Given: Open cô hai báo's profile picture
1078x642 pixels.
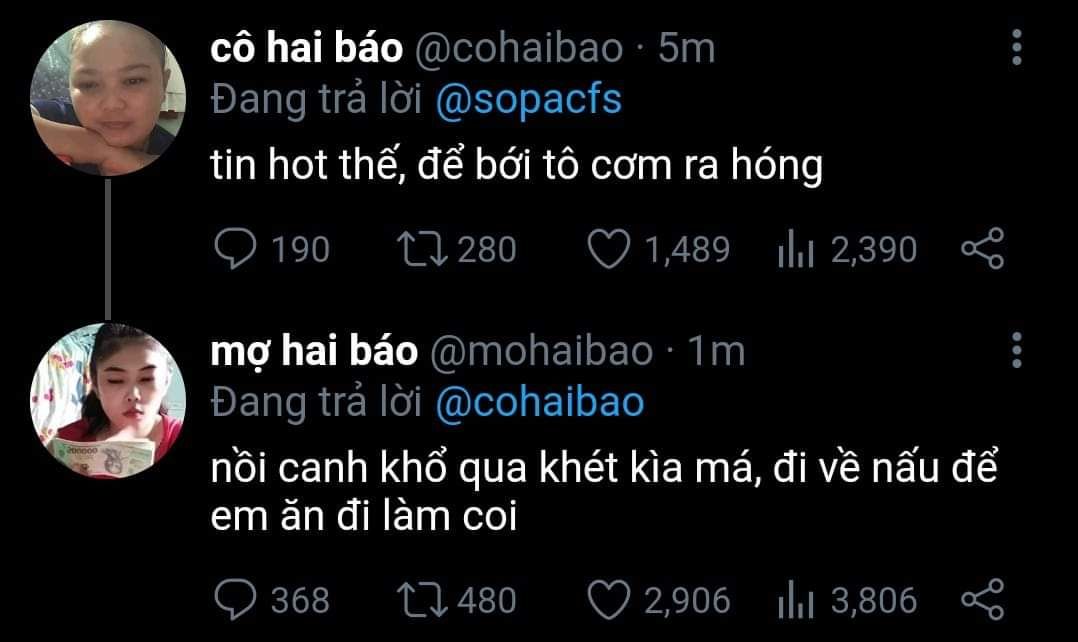Looking at the screenshot, I should click(108, 99).
